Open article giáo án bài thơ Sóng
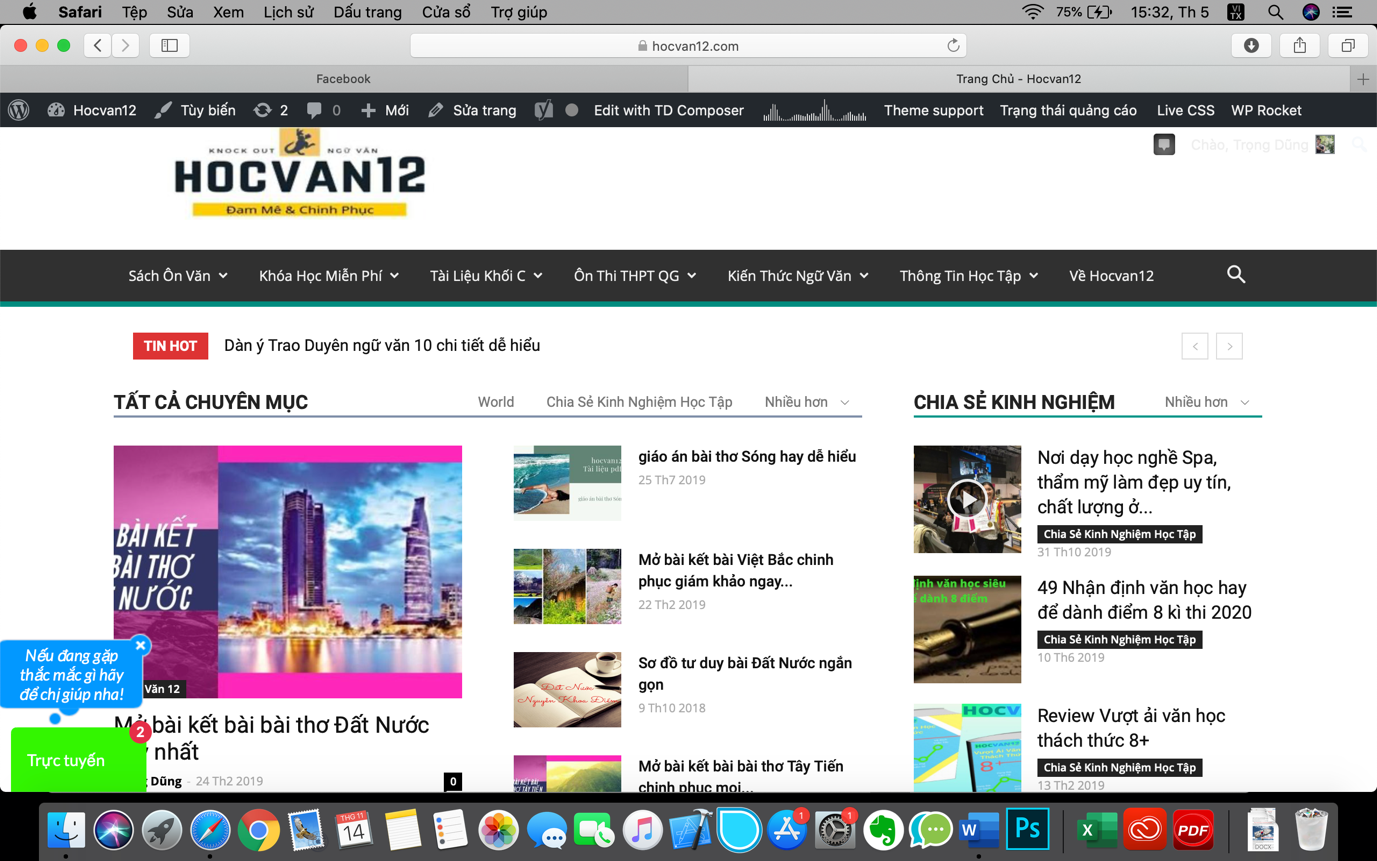 pyautogui.click(x=747, y=457)
